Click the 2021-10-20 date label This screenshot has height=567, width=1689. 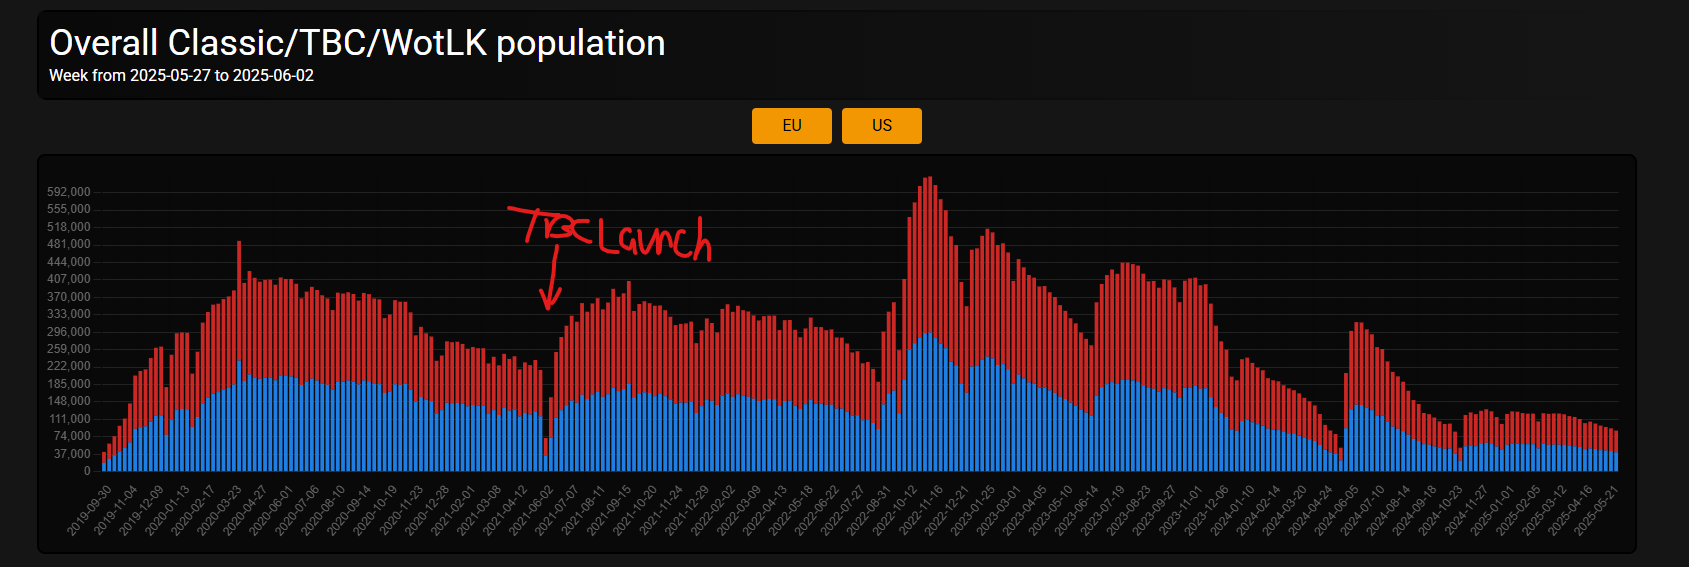(635, 511)
